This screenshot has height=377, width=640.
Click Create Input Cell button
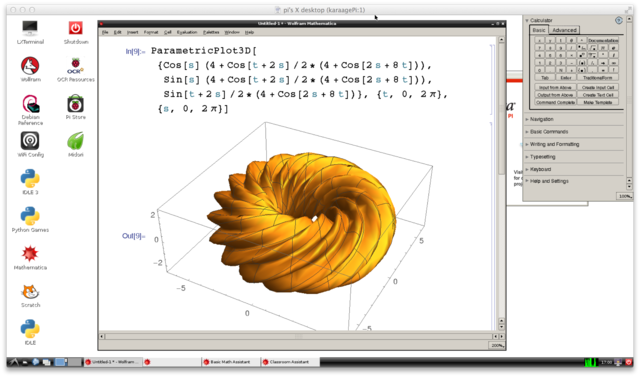click(598, 87)
